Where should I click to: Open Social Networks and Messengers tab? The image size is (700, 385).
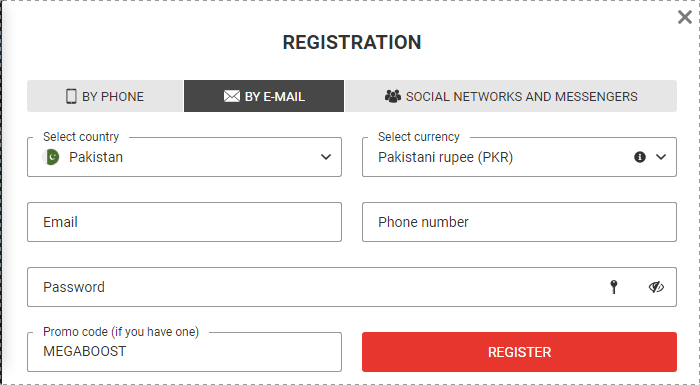pyautogui.click(x=511, y=96)
